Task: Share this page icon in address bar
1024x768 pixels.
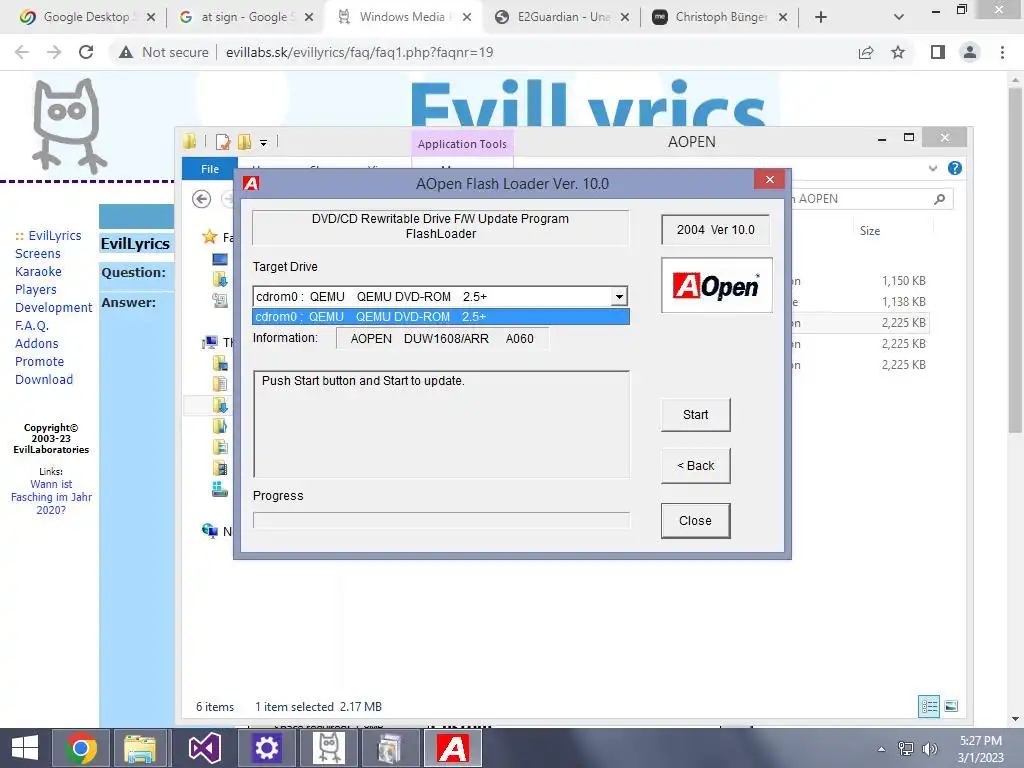Action: (866, 52)
